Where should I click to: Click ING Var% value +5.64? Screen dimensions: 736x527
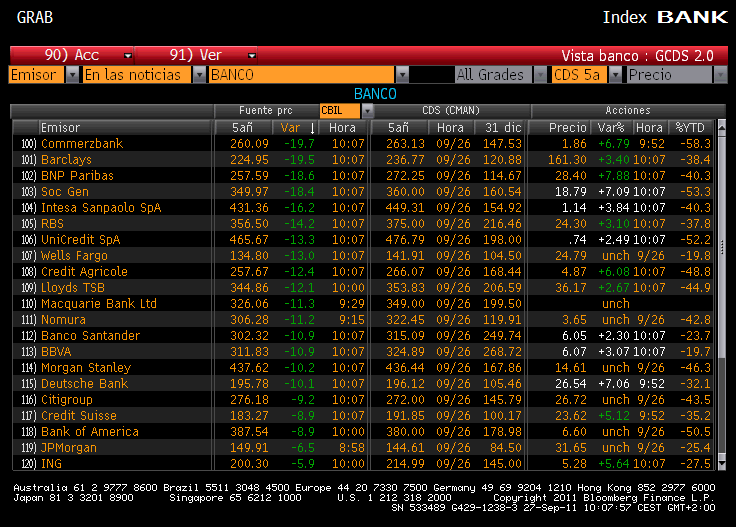pyautogui.click(x=613, y=463)
